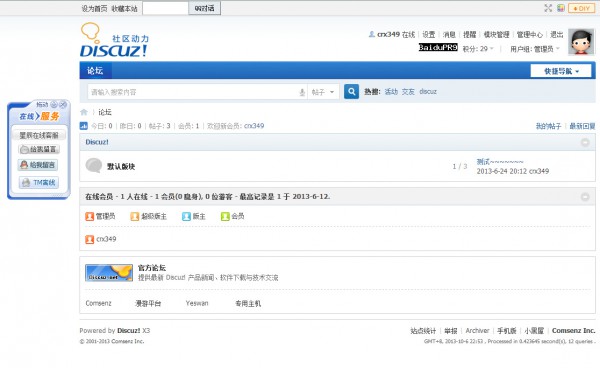The image size is (600, 368).
Task: Click the 版主 blue legend icon
Action: pyautogui.click(x=186, y=217)
